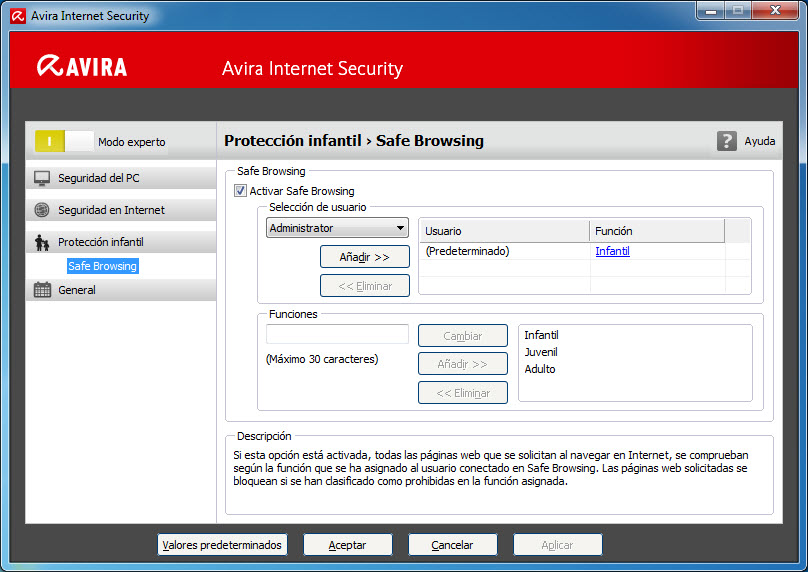Open the Administrator user dropdown
Screen dimensions: 808x572
(x=338, y=228)
